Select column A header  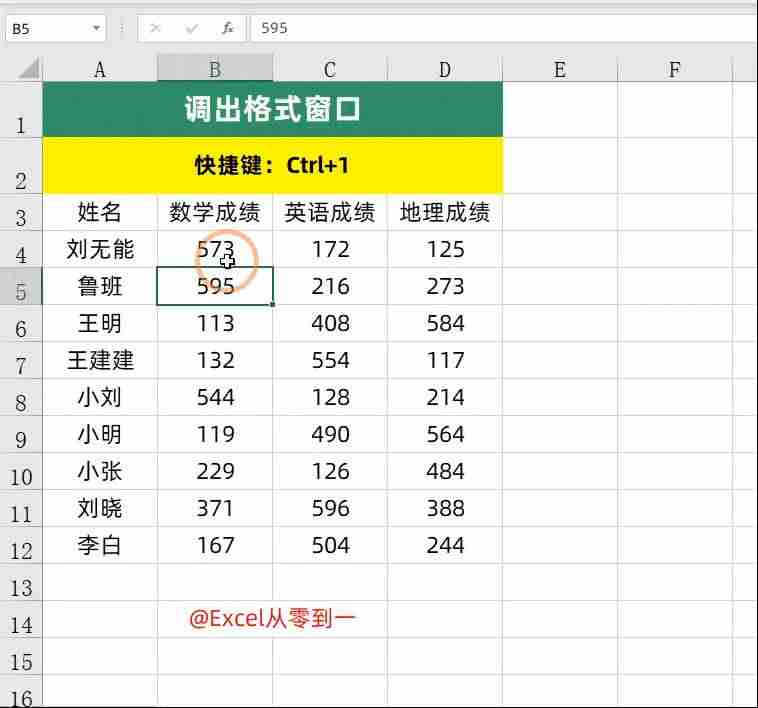[x=100, y=69]
